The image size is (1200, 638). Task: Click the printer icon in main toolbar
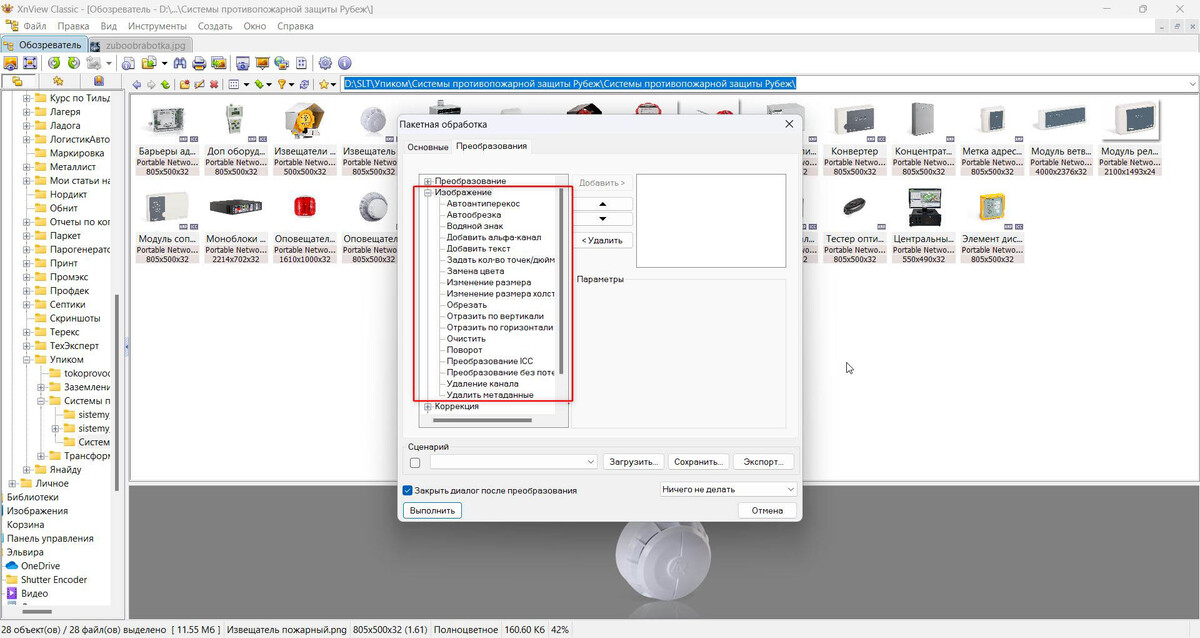(199, 63)
